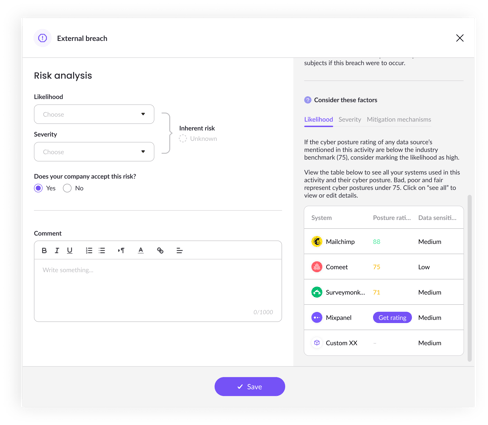The height and width of the screenshot is (425, 488).
Task: Select Yes for accepting this risk
Action: tap(38, 188)
